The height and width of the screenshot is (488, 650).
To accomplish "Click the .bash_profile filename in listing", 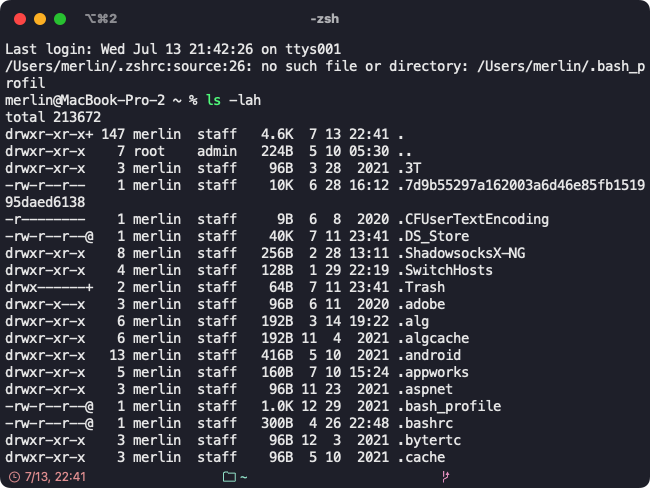I will tap(450, 406).
